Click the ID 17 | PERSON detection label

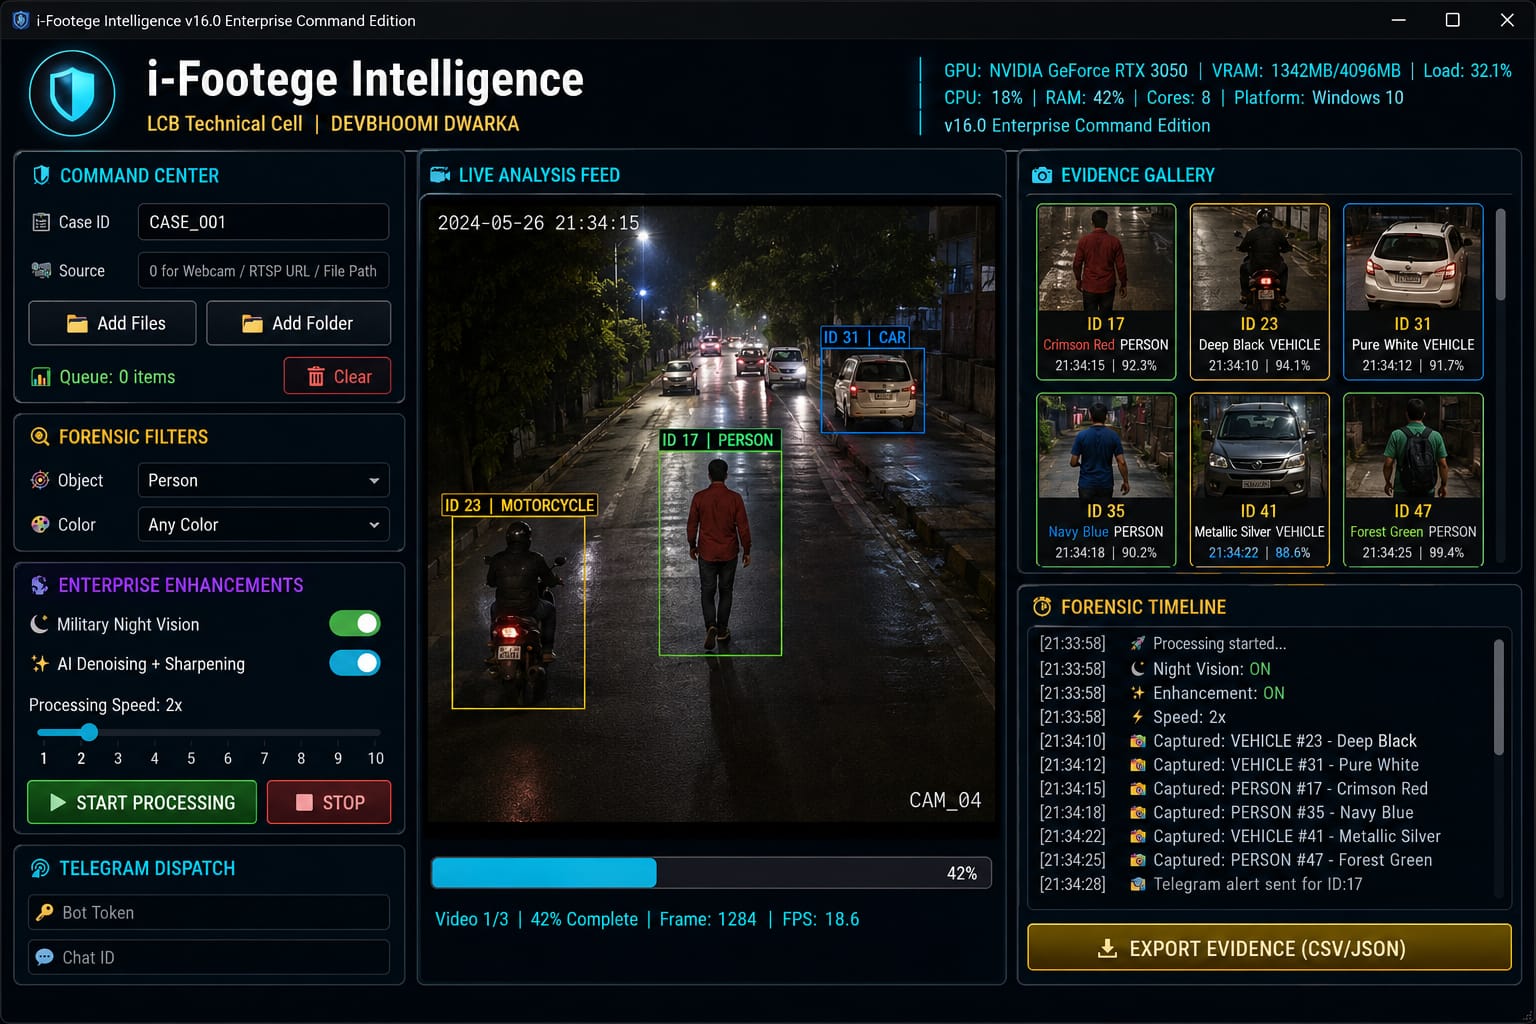pyautogui.click(x=718, y=440)
